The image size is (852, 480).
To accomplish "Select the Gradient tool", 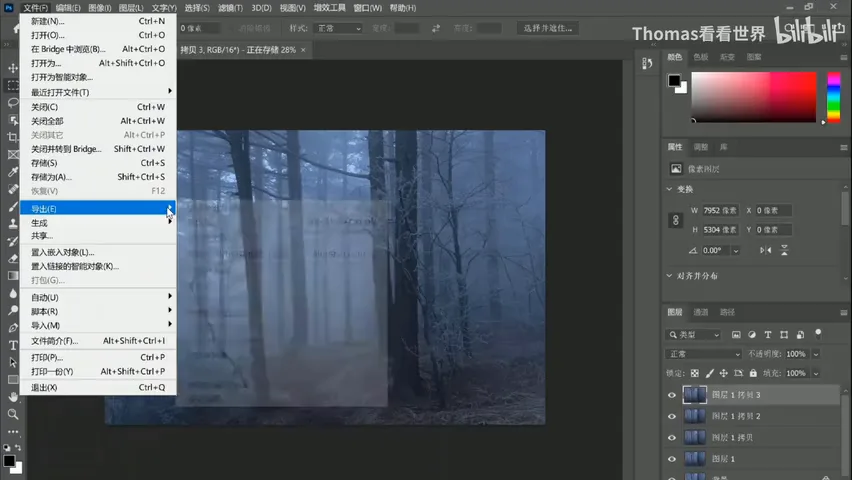I will tap(12, 276).
